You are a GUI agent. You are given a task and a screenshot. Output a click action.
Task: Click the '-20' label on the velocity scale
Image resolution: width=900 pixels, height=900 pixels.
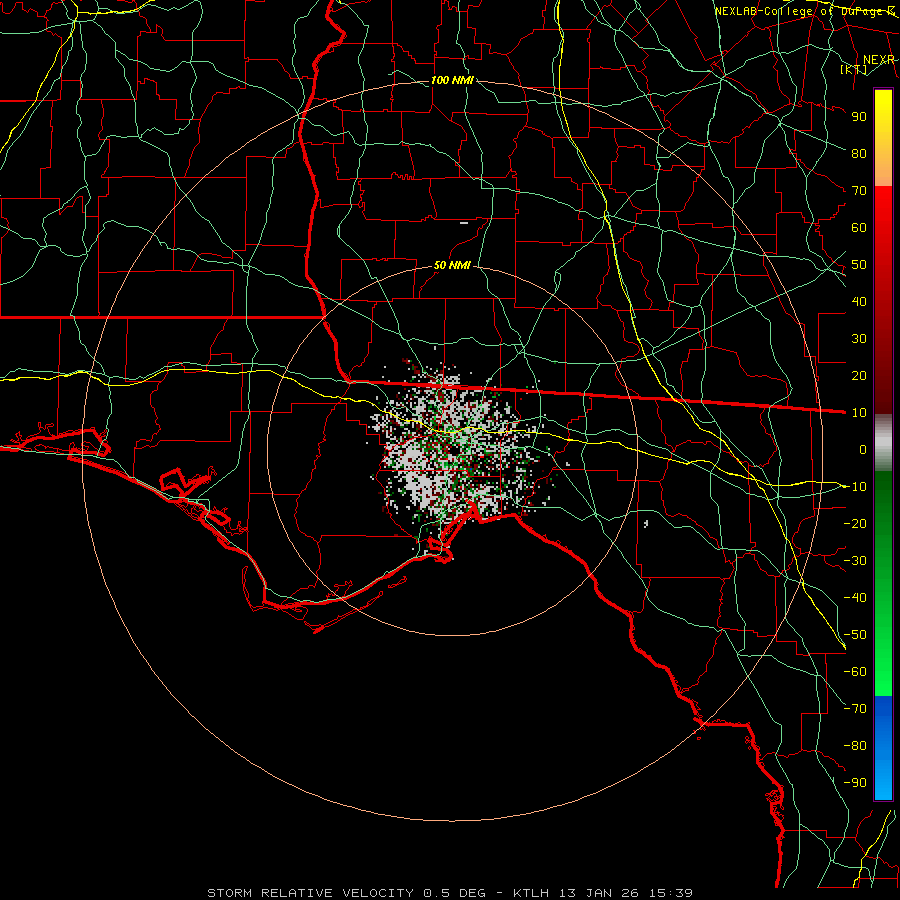click(855, 523)
